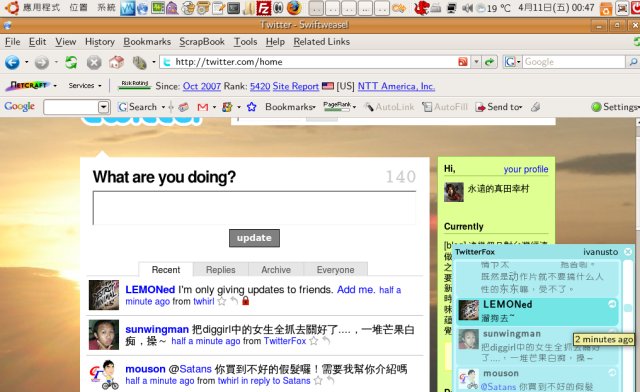
Task: Favorite LEMONed's tweet with the star
Action: tap(222, 301)
